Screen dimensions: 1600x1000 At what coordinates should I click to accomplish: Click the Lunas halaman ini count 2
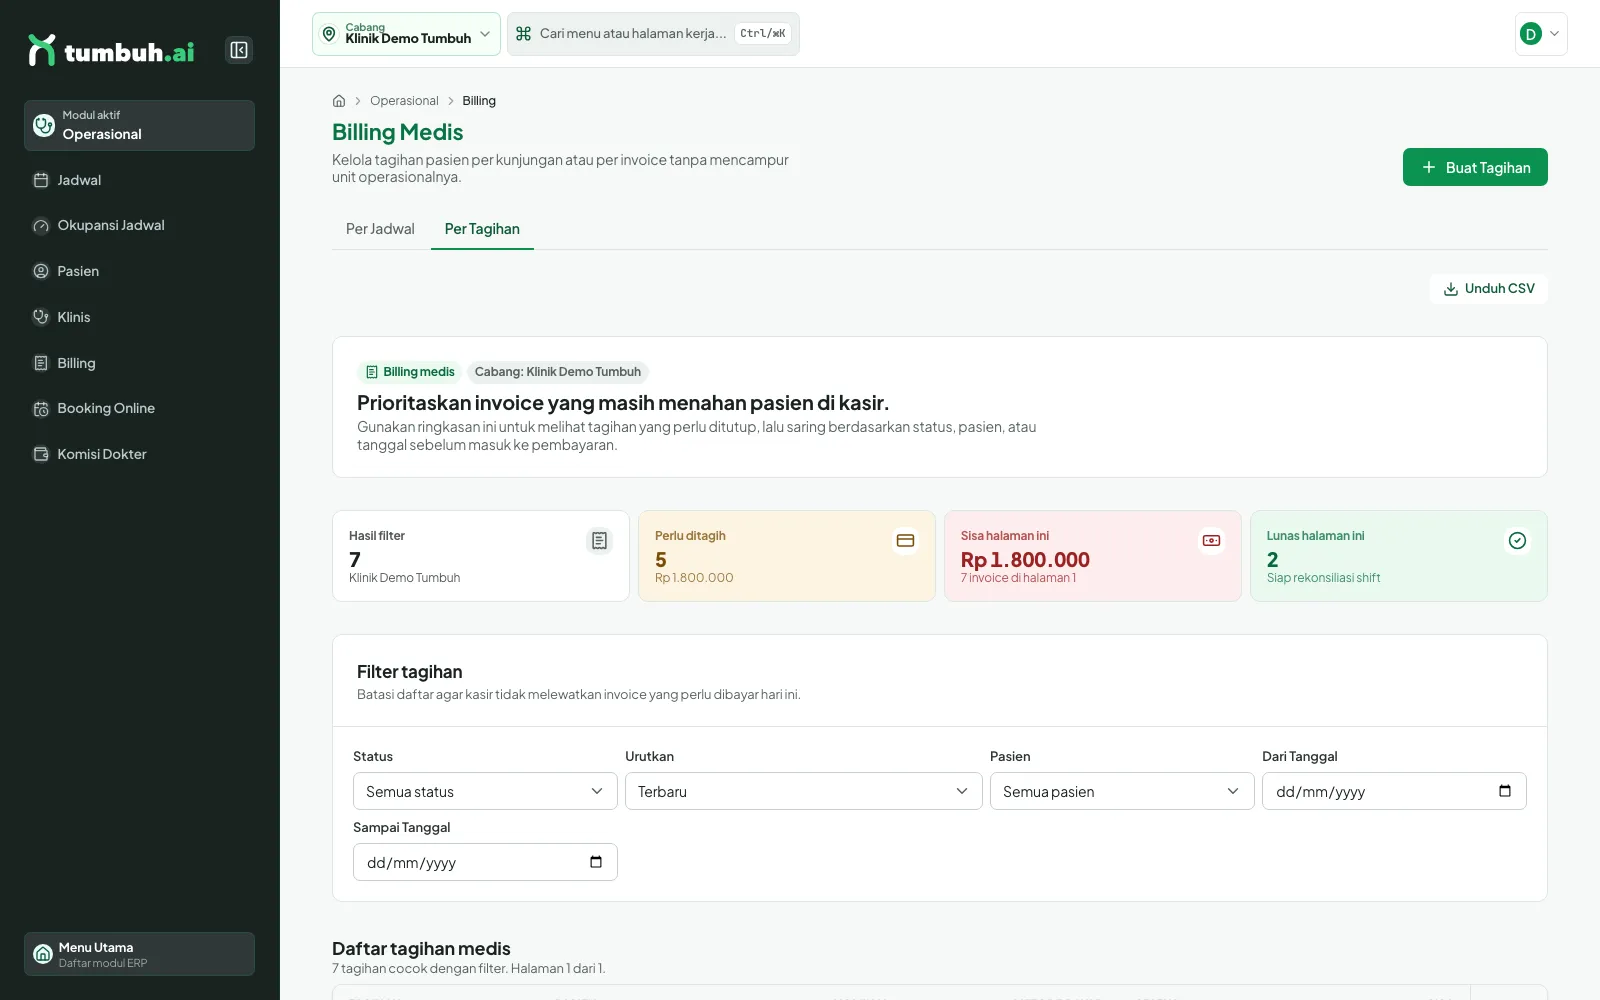pyautogui.click(x=1273, y=560)
